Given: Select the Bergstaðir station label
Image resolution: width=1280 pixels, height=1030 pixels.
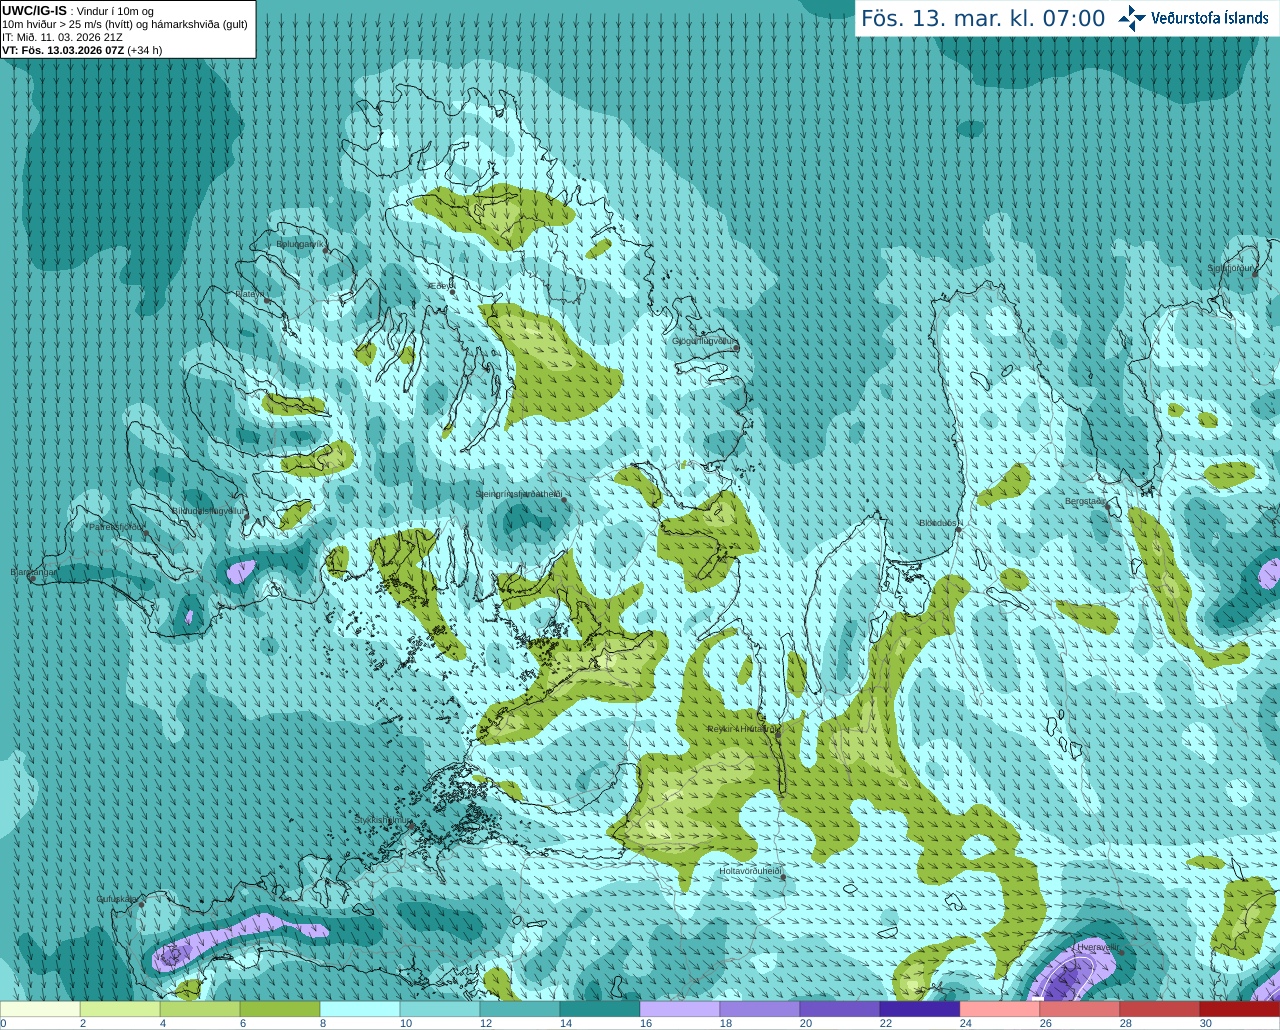Looking at the screenshot, I should [1084, 501].
